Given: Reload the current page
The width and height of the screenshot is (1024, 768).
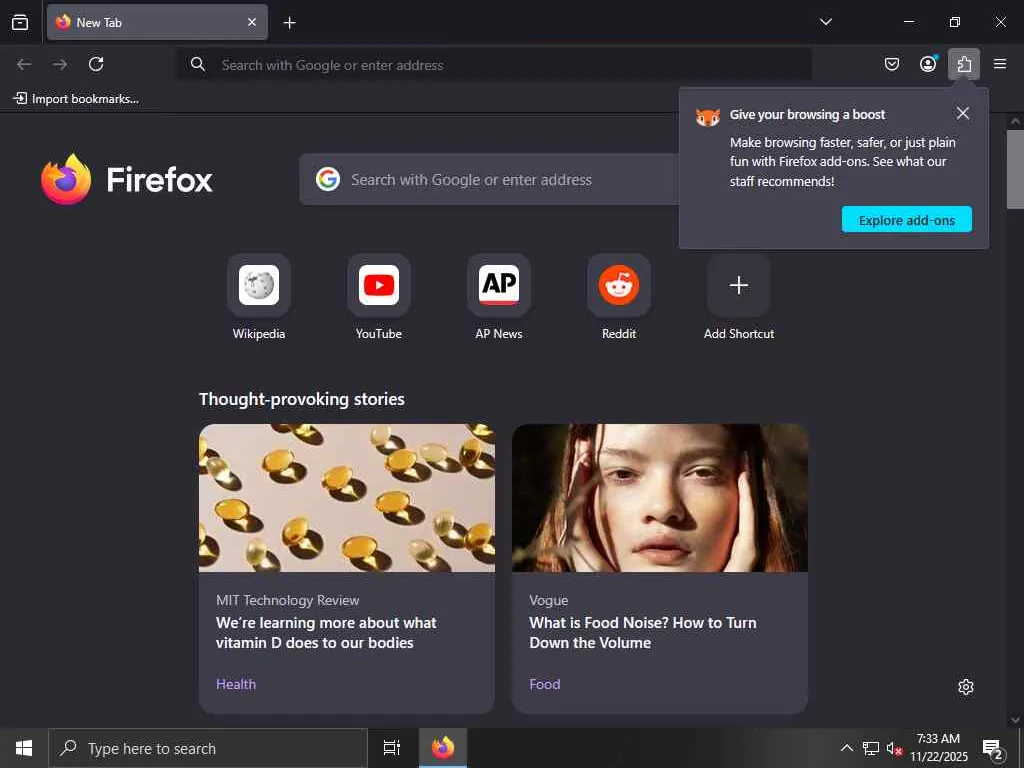Looking at the screenshot, I should (x=96, y=64).
